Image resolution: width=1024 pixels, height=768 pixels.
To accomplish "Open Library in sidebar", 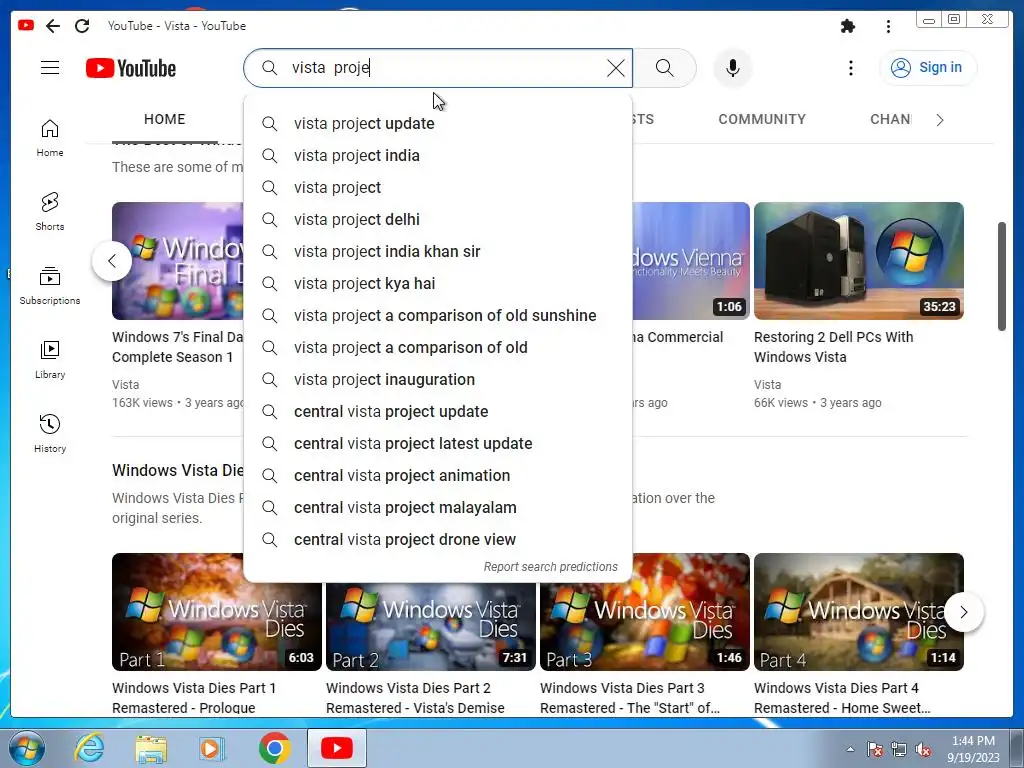I will 50,360.
